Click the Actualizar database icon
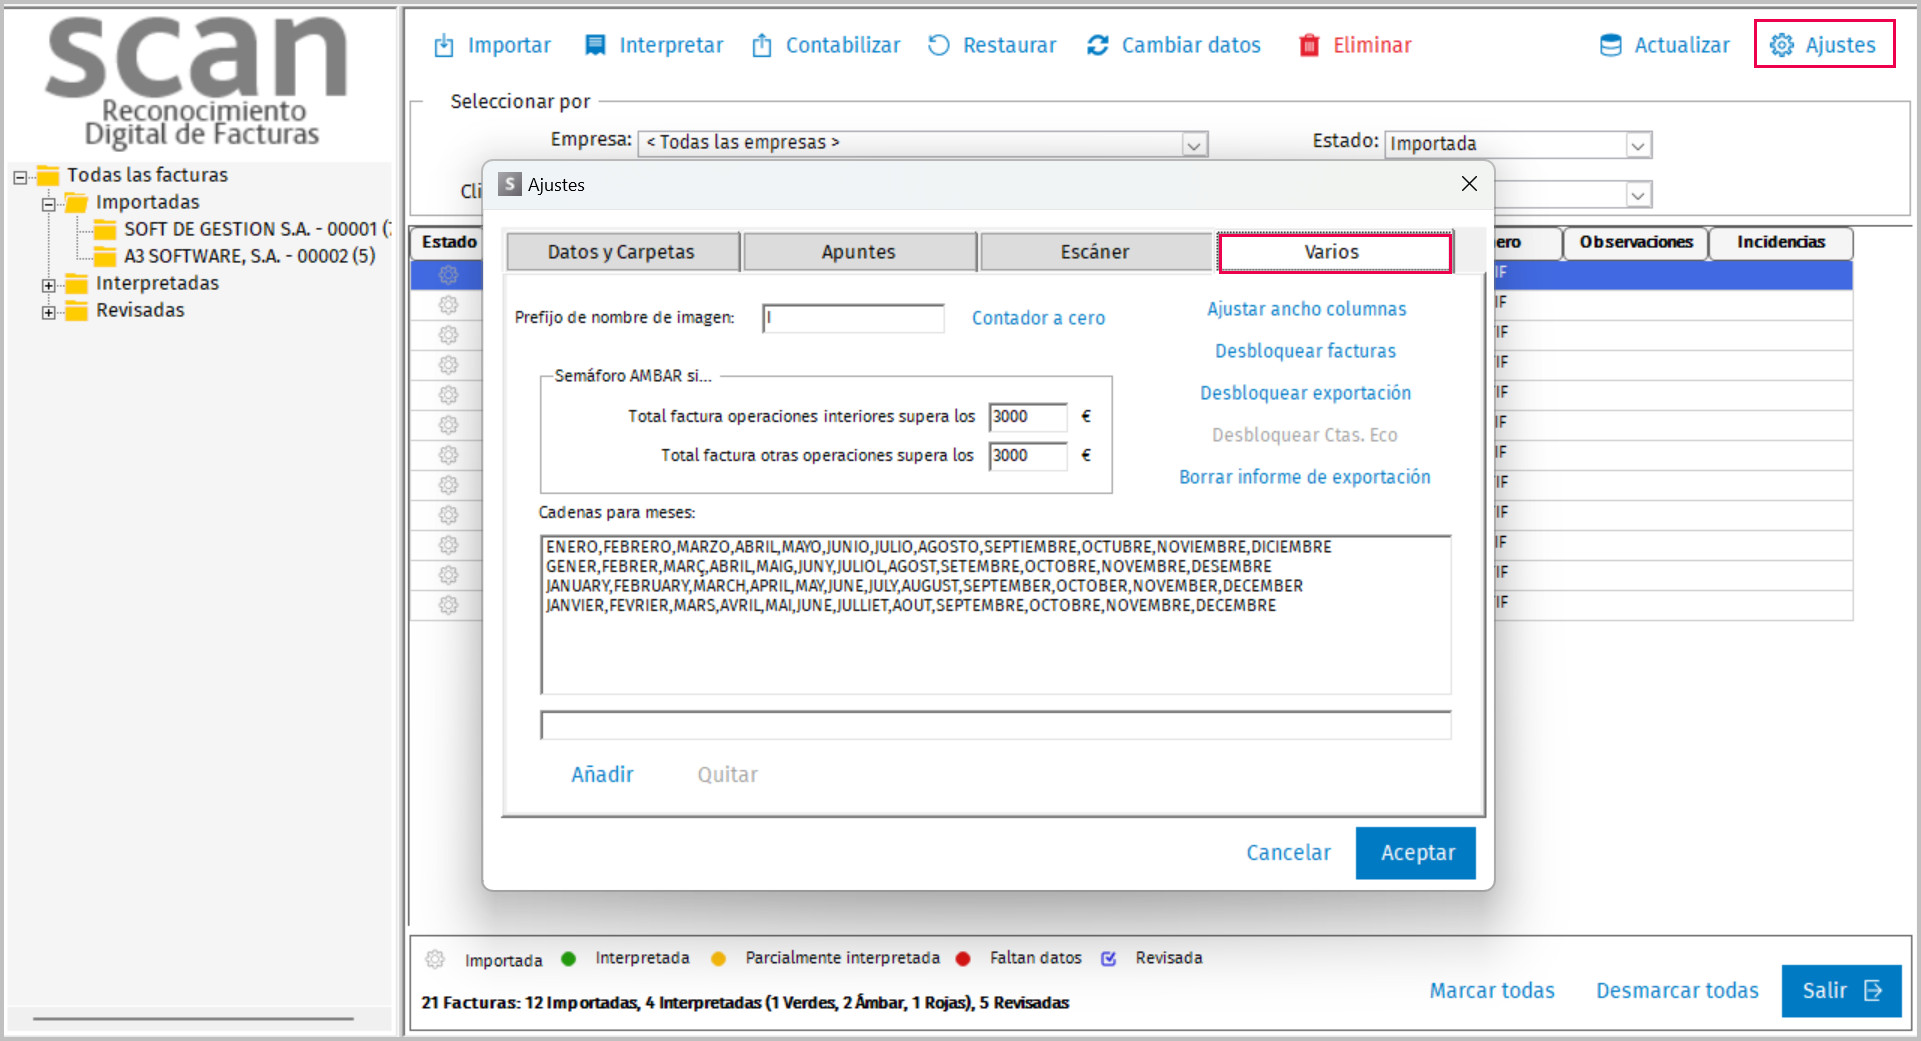 pyautogui.click(x=1611, y=45)
